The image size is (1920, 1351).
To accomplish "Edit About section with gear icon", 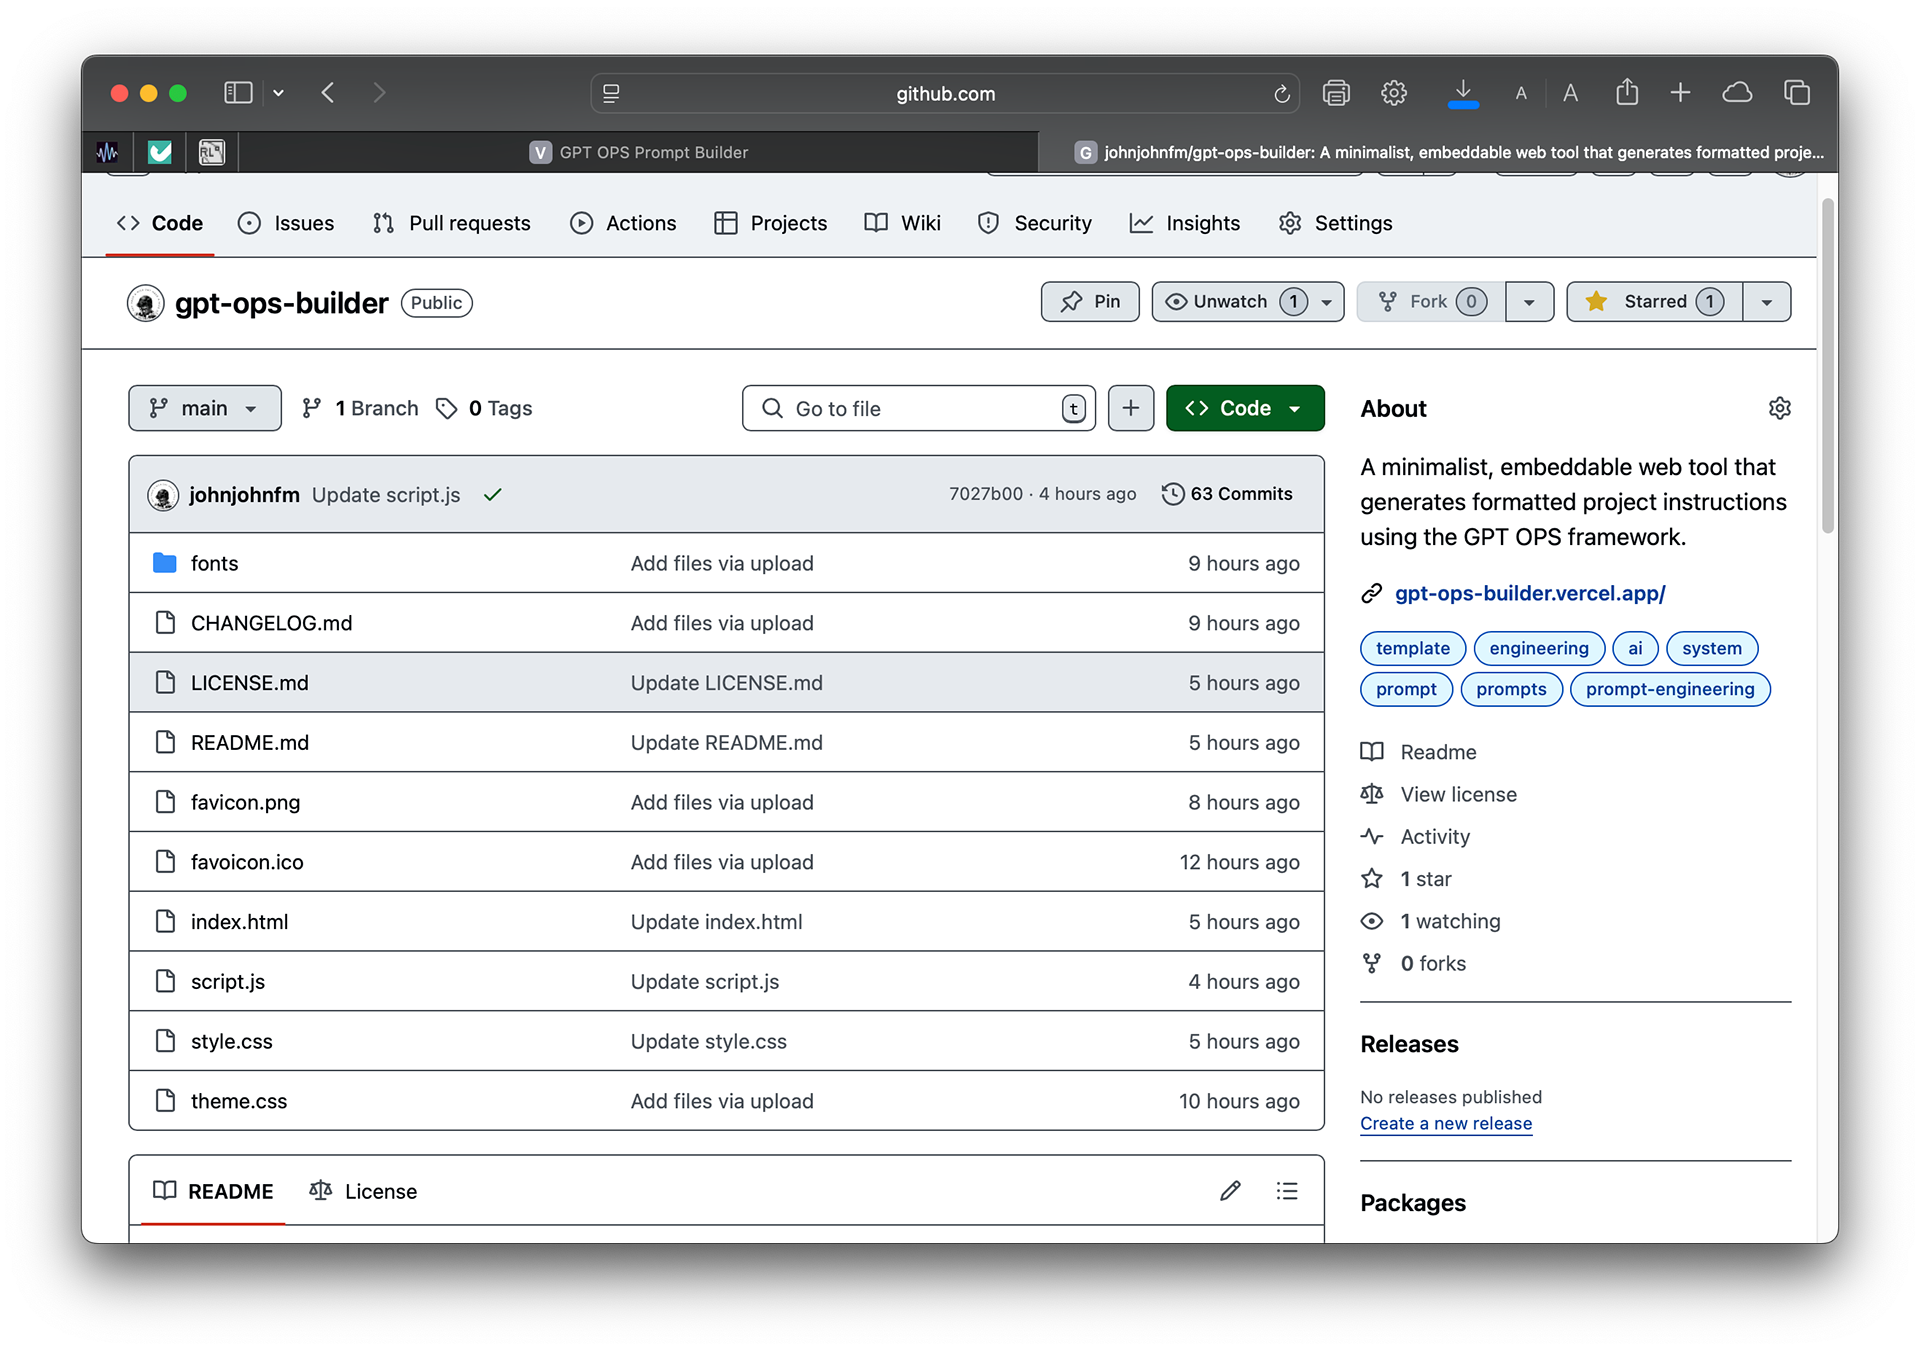I will tap(1780, 408).
